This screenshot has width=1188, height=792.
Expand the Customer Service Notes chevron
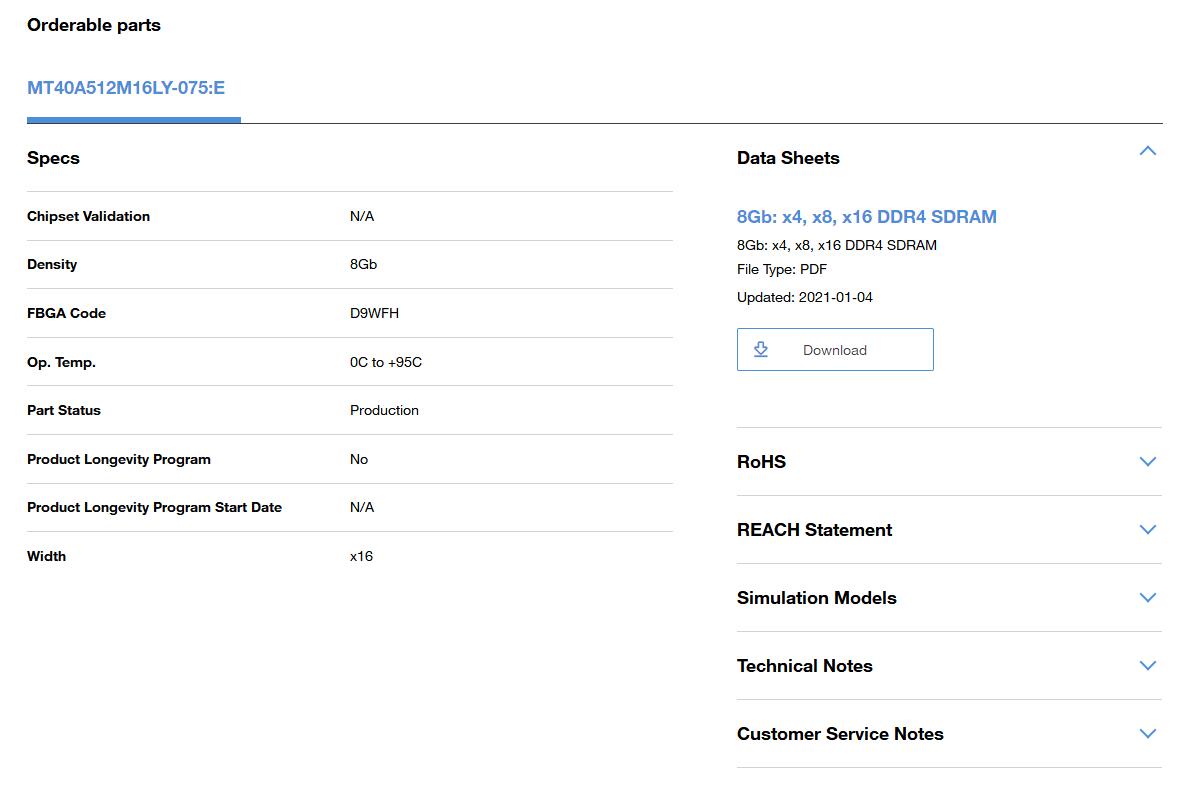tap(1148, 734)
